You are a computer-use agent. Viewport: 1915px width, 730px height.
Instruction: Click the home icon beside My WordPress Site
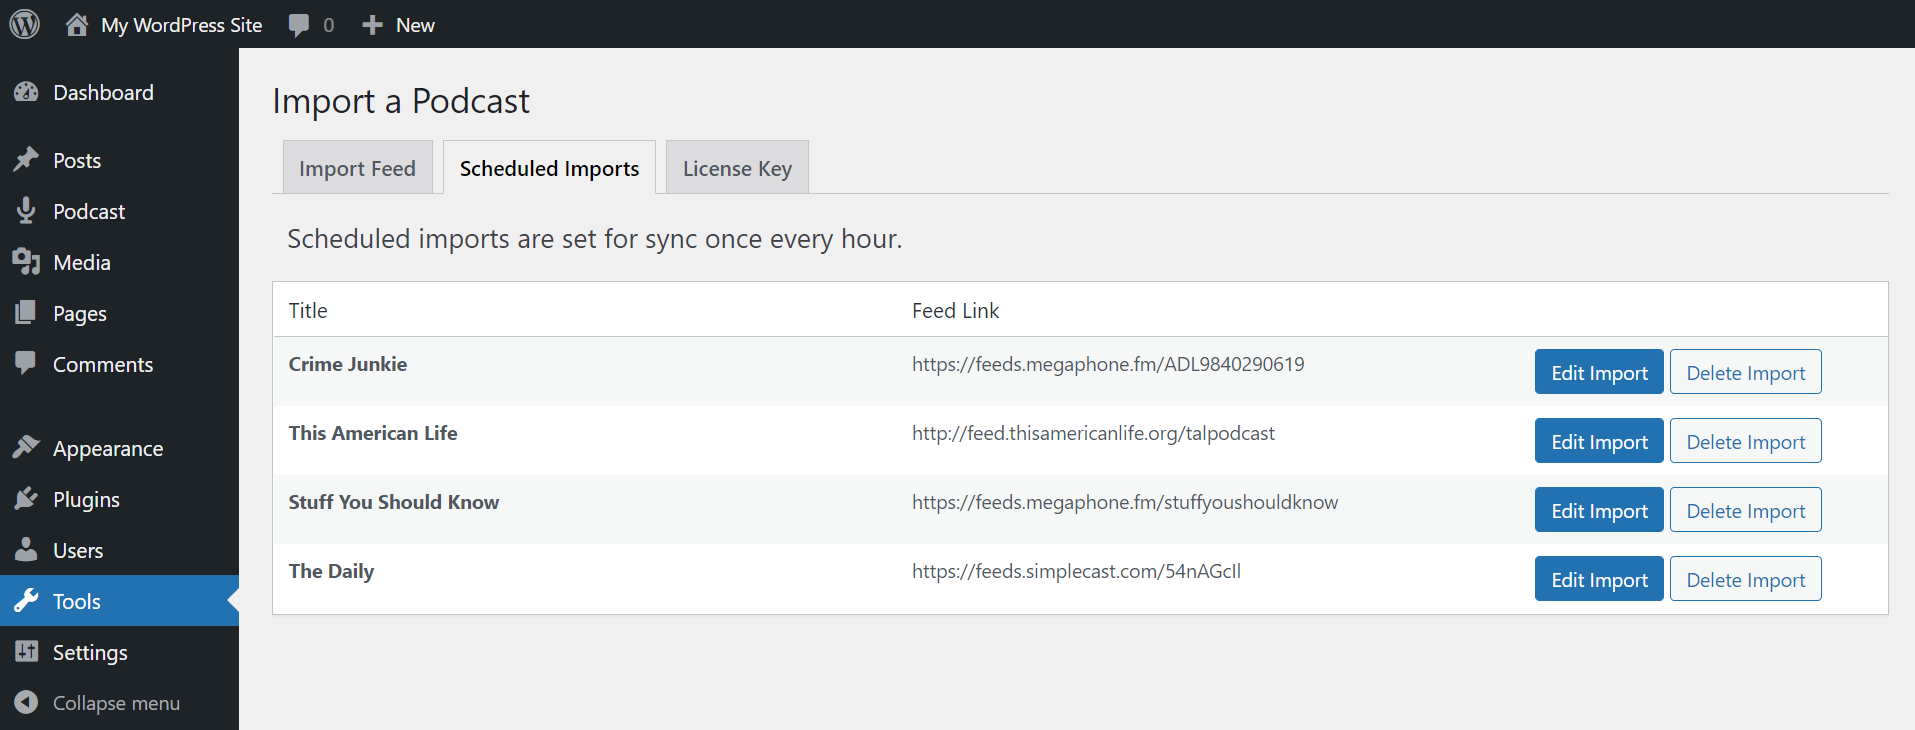click(x=77, y=24)
